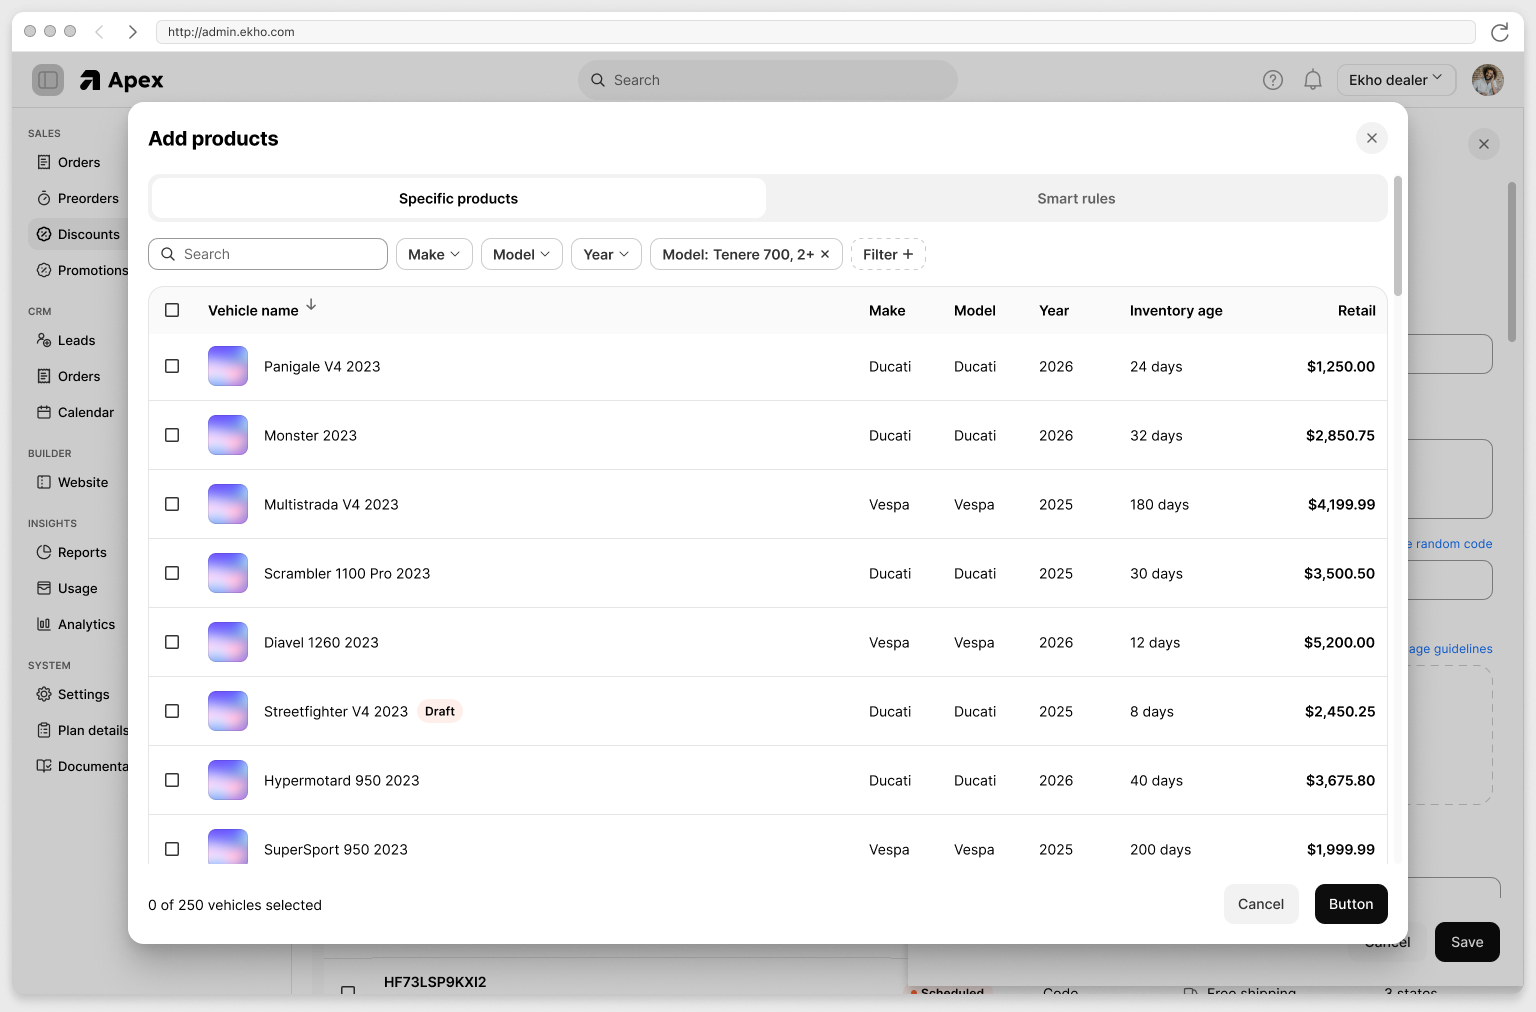Click the black Button to confirm

click(1351, 904)
